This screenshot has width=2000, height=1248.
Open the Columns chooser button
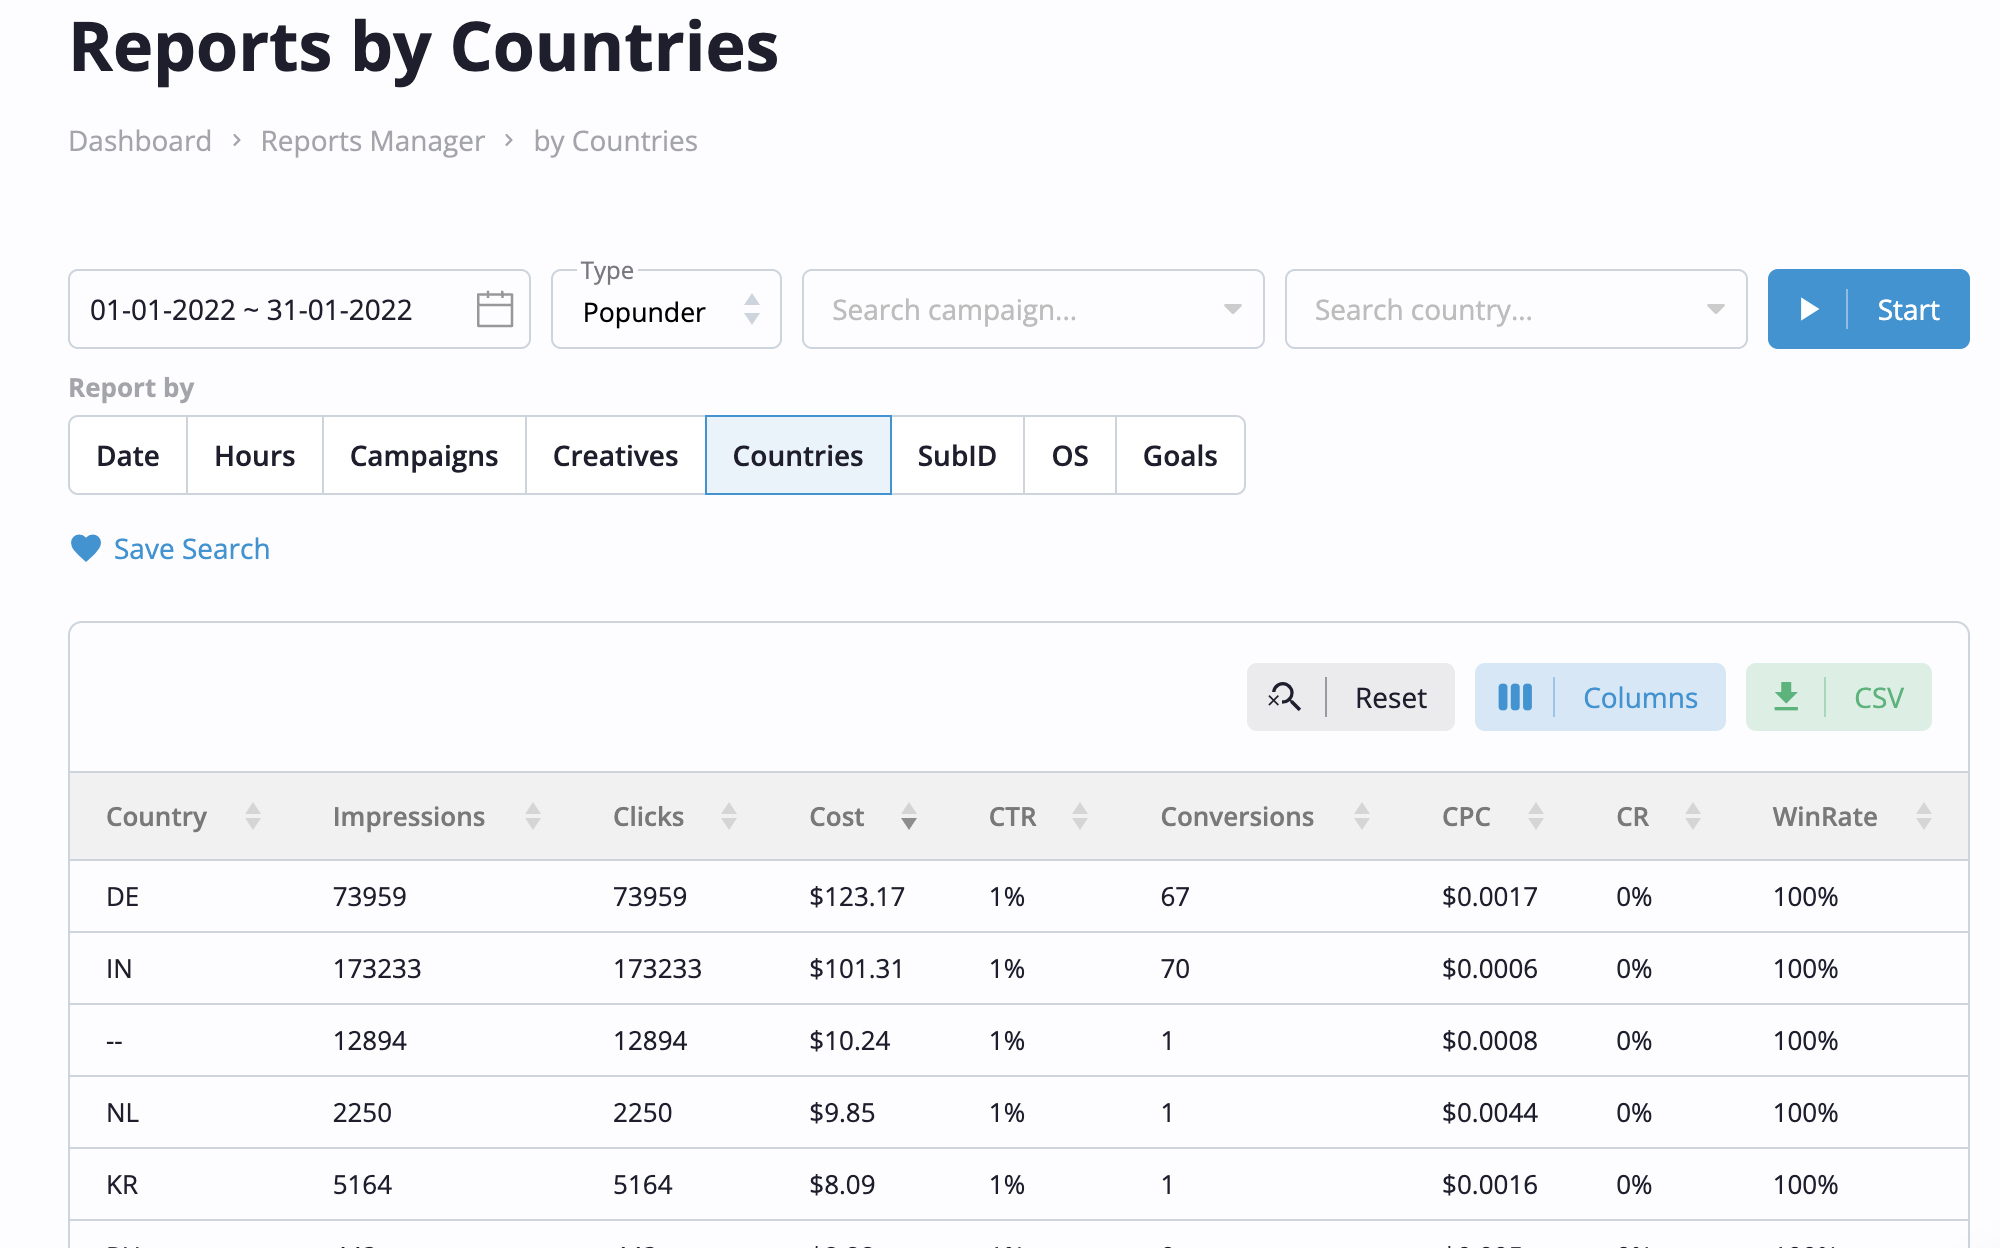click(1600, 697)
